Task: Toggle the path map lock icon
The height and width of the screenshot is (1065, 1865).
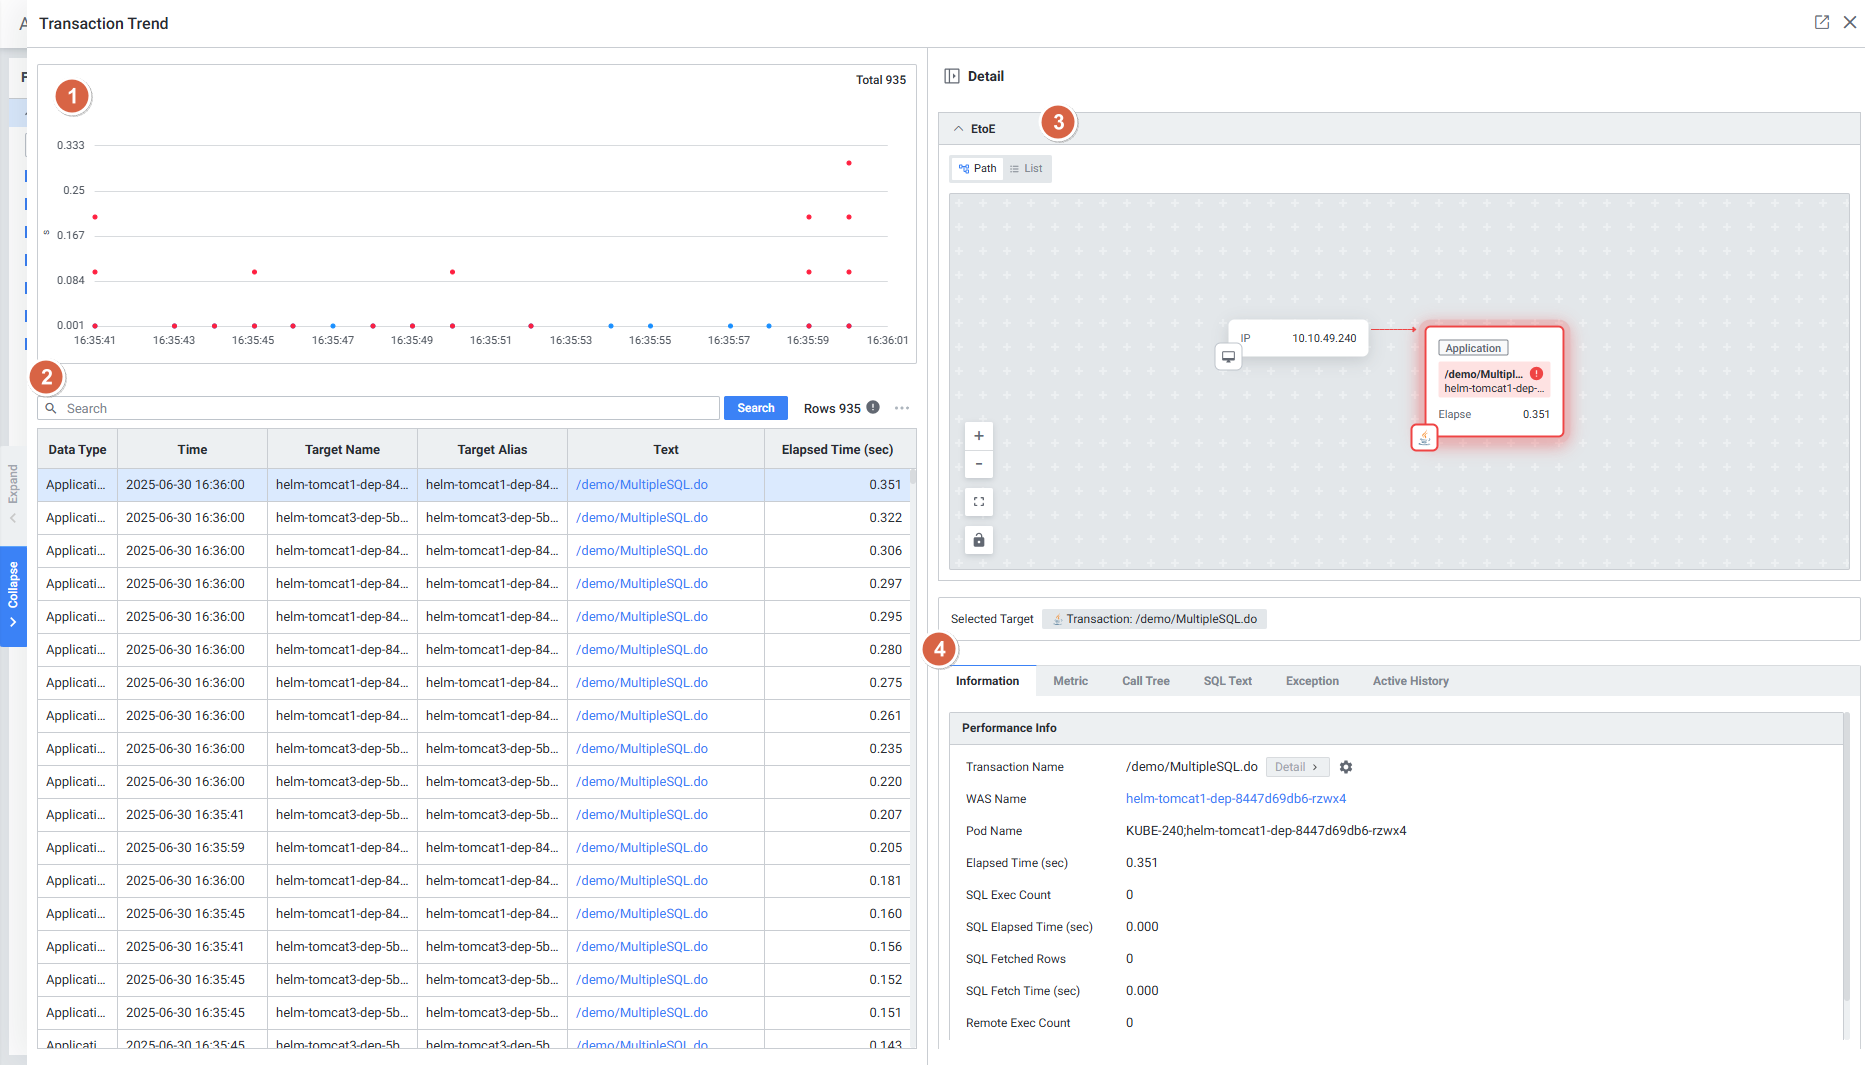Action: (x=978, y=540)
